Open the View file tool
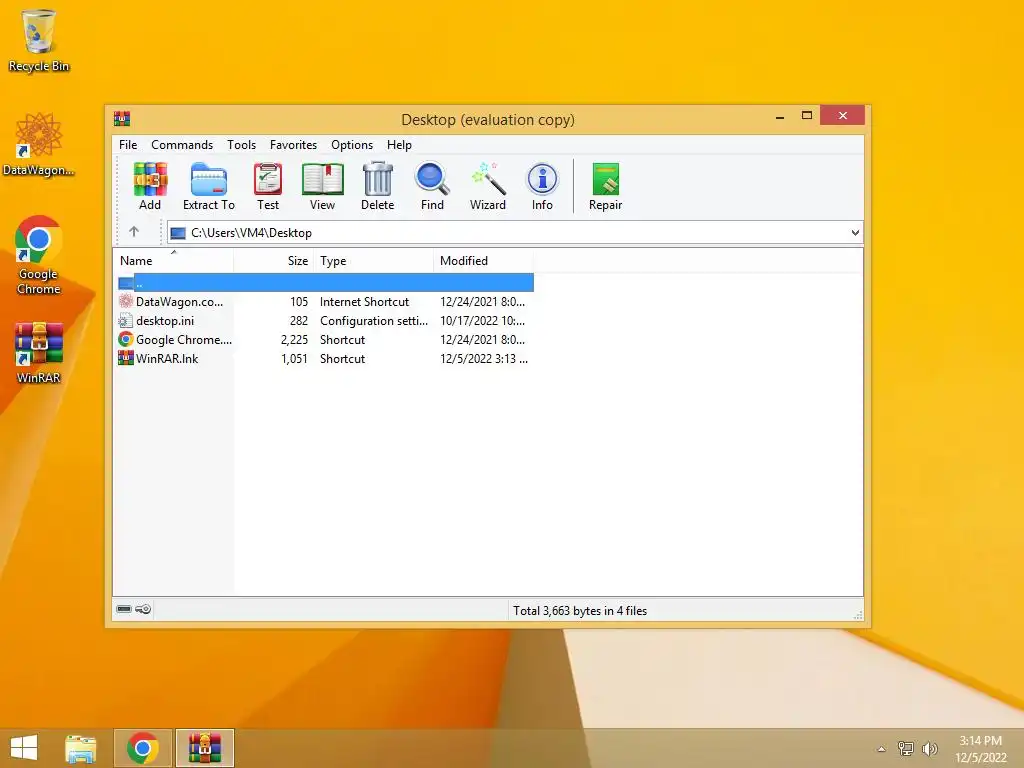The width and height of the screenshot is (1024, 768). [x=323, y=186]
